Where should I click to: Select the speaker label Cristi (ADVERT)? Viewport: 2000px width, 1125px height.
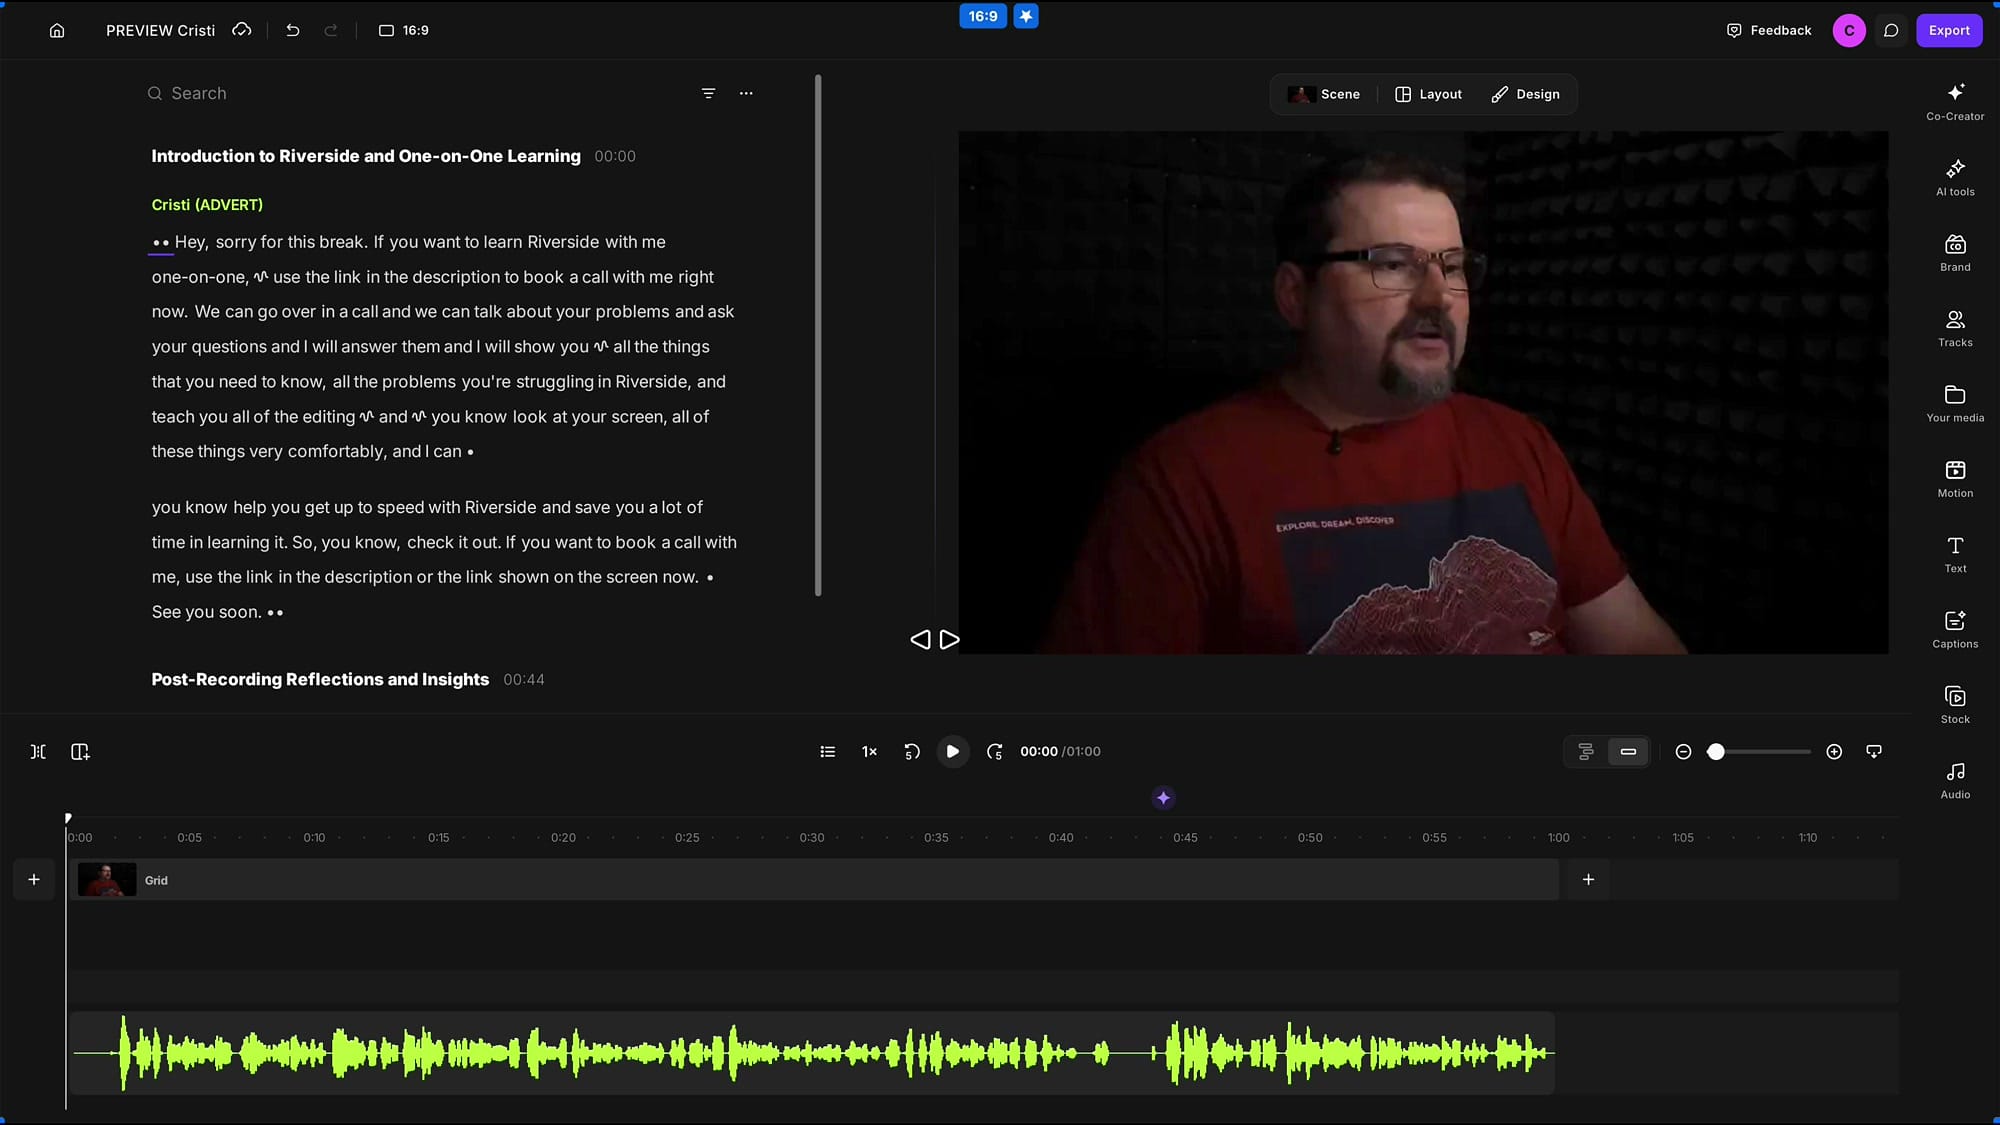coord(207,204)
